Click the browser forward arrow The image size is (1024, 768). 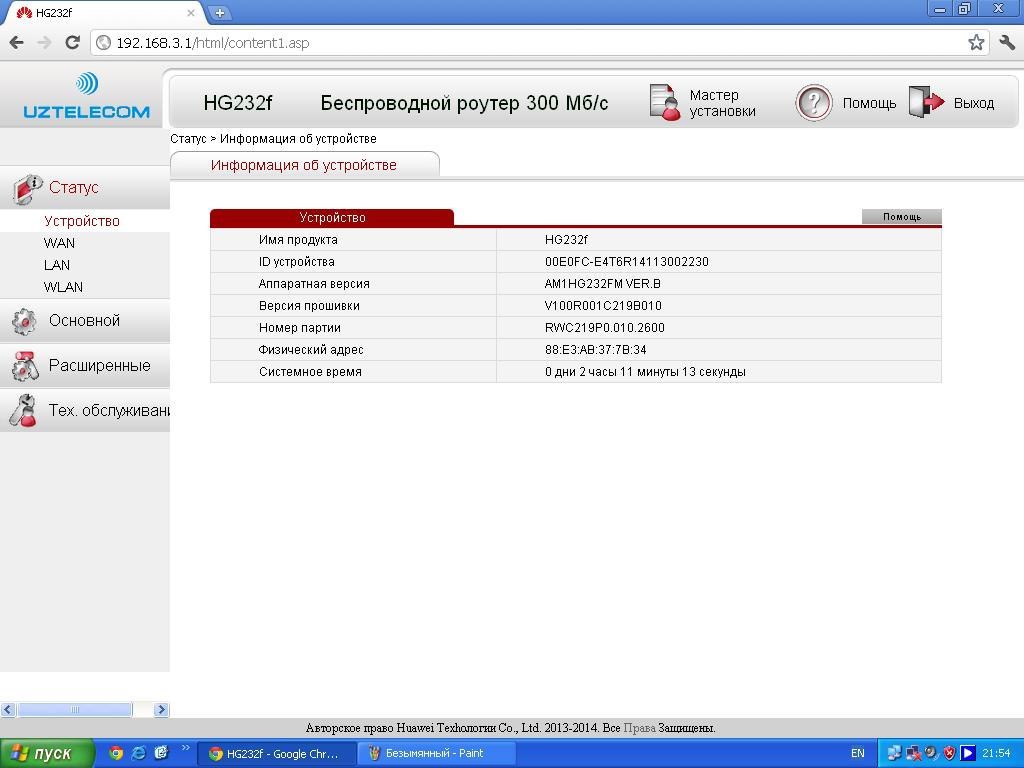44,43
